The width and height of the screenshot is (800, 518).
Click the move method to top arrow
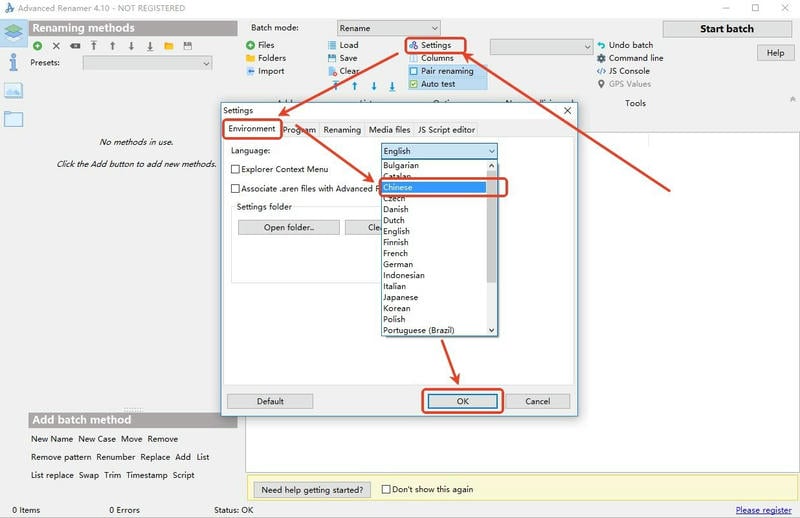(x=94, y=45)
